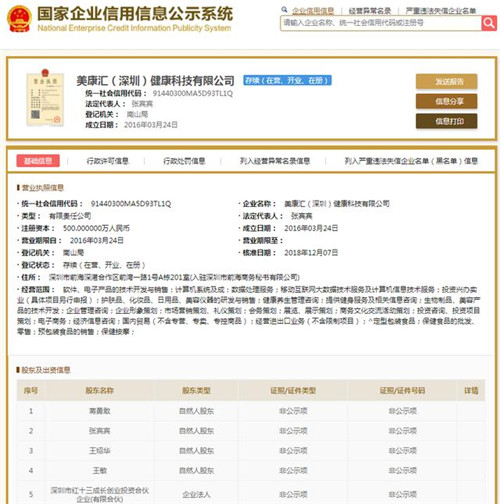The height and width of the screenshot is (504, 500).
Task: Open the business license thumbnail image
Action: pos(45,97)
